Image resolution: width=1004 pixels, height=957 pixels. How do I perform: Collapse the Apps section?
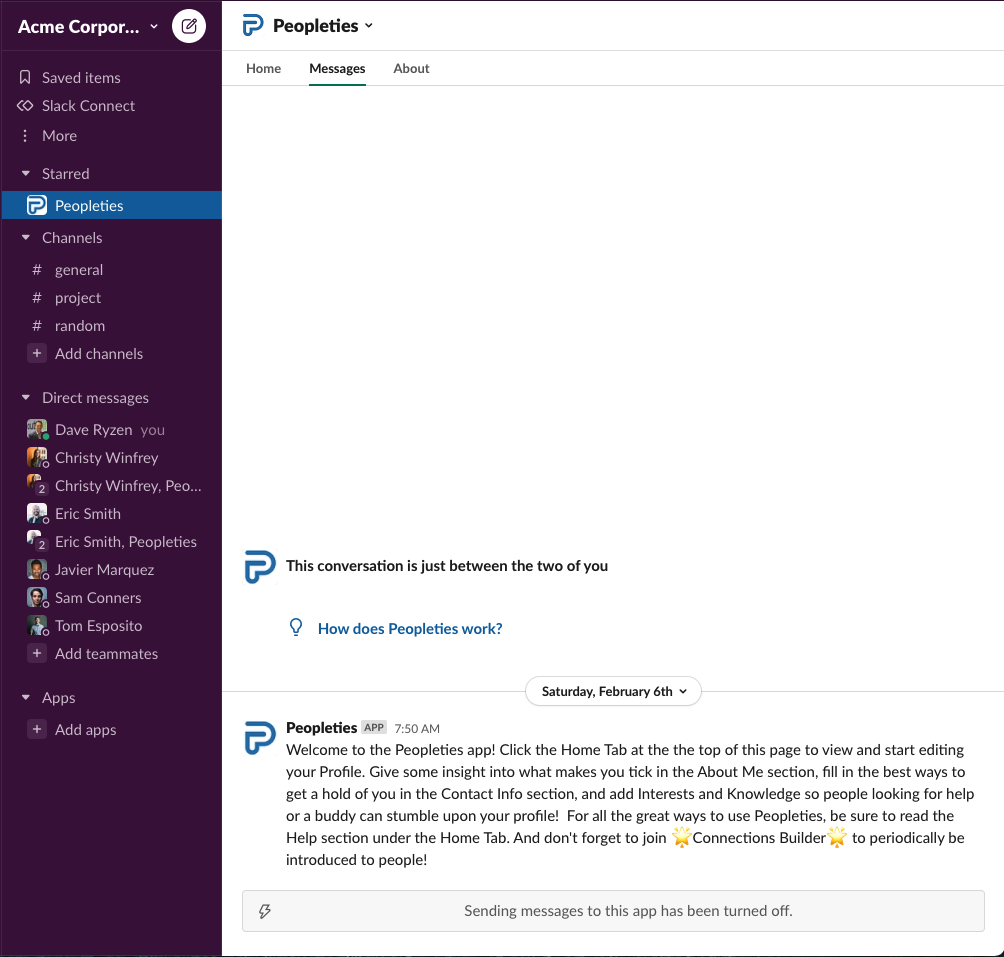(26, 697)
